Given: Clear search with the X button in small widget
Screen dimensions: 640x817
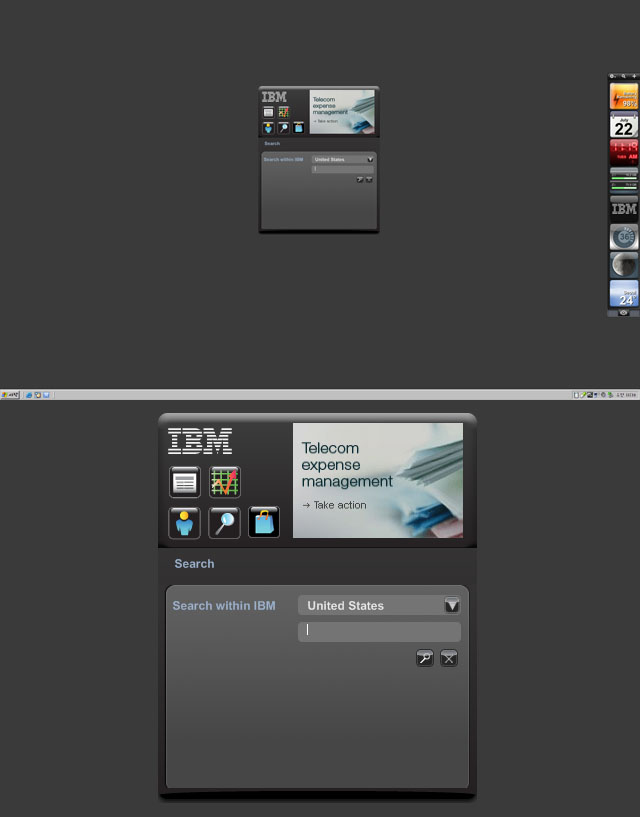Looking at the screenshot, I should (369, 180).
